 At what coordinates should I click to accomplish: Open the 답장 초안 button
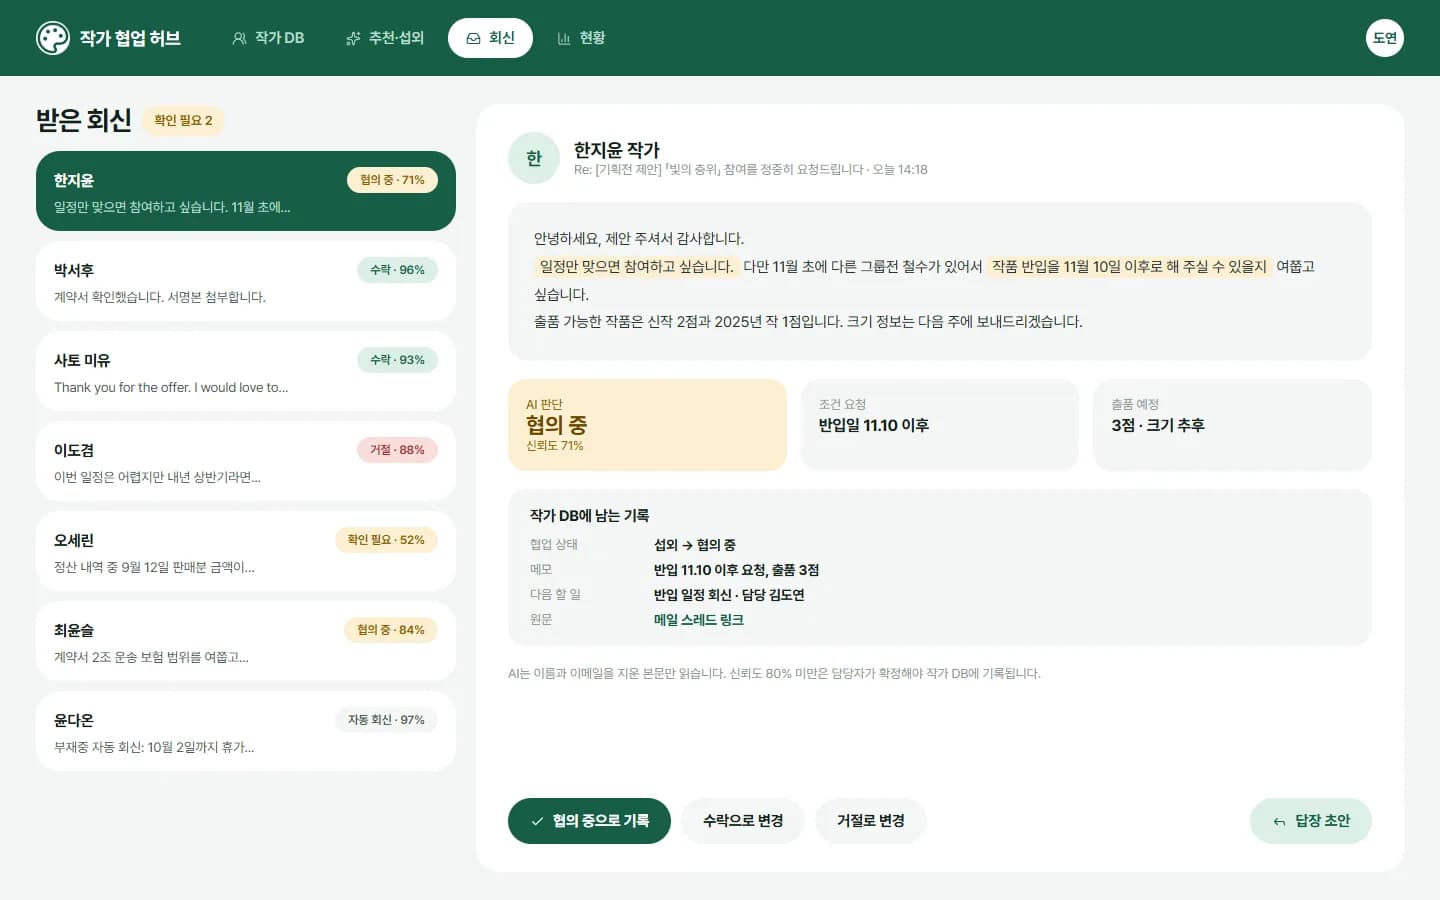pyautogui.click(x=1311, y=821)
